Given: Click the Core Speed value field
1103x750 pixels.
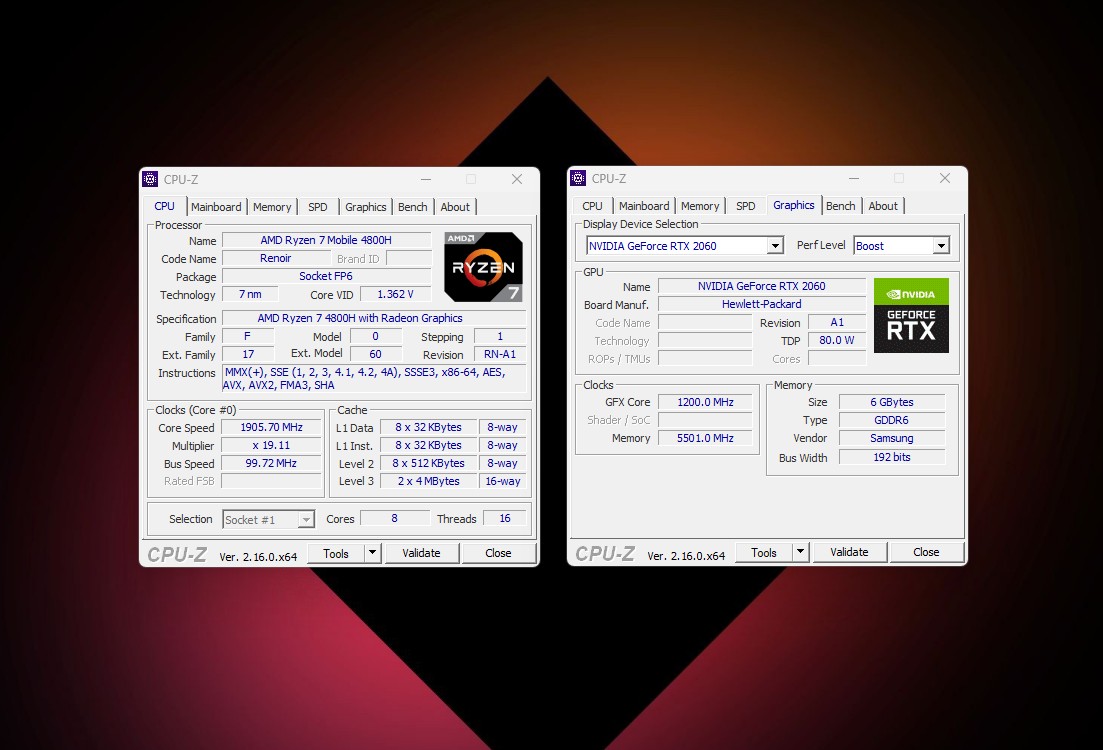Looking at the screenshot, I should [271, 428].
